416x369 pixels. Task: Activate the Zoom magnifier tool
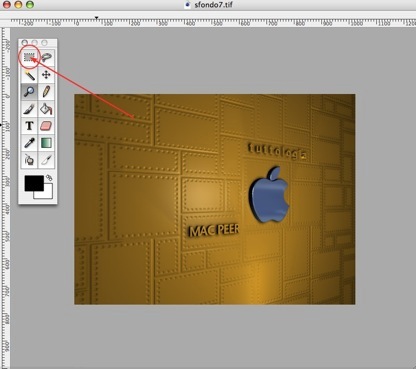tap(29, 91)
